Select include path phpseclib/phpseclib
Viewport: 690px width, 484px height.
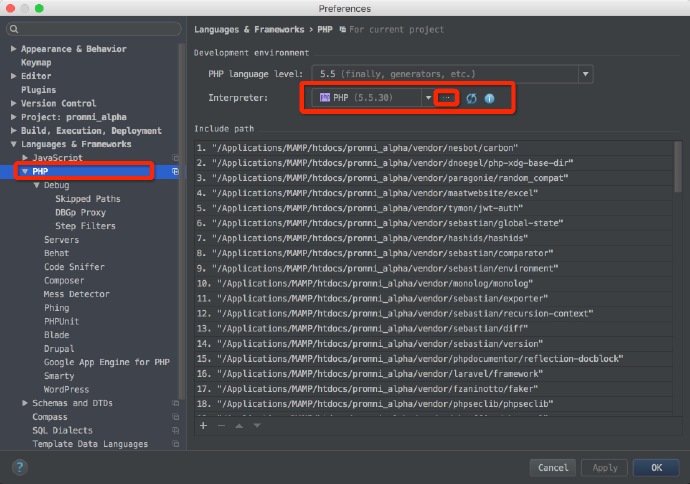coord(433,403)
